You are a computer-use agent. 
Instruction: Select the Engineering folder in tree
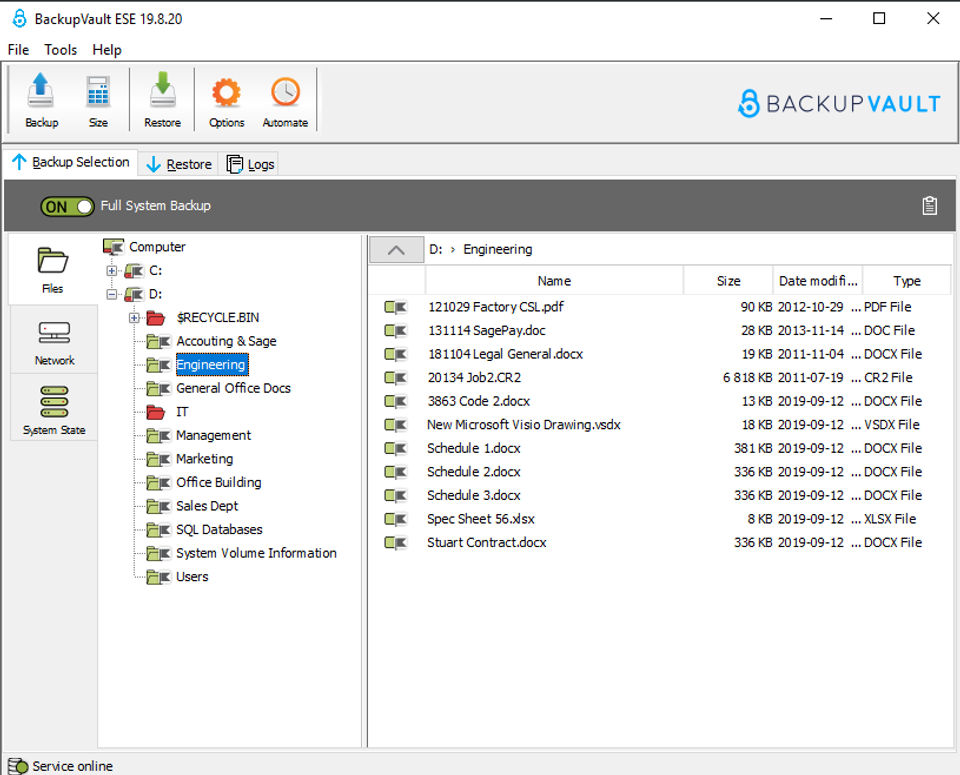click(212, 365)
